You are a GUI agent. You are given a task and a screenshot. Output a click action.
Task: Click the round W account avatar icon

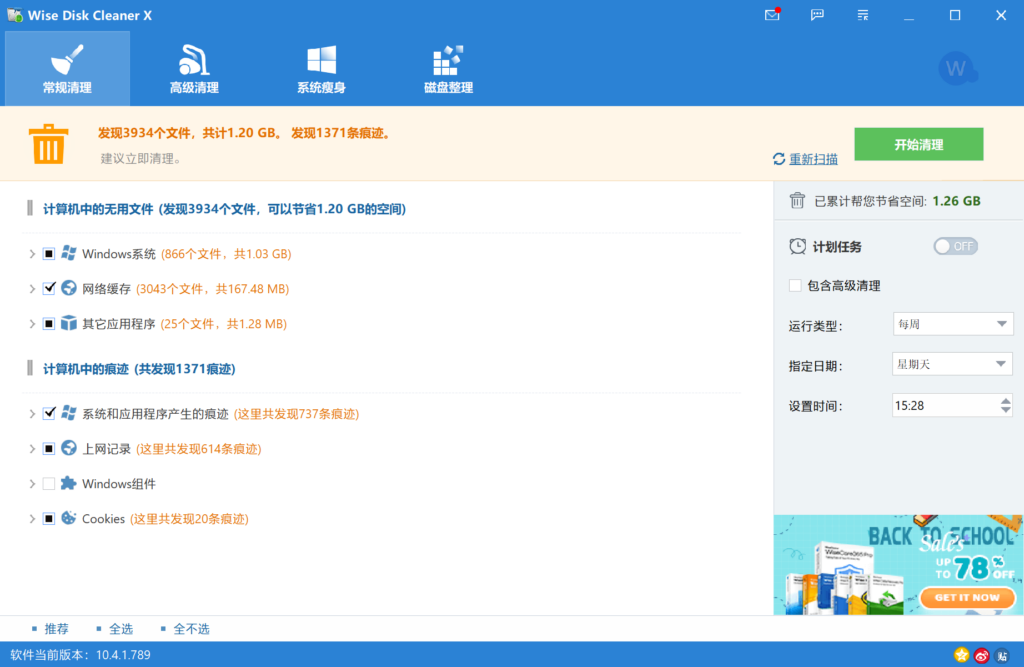click(x=957, y=69)
